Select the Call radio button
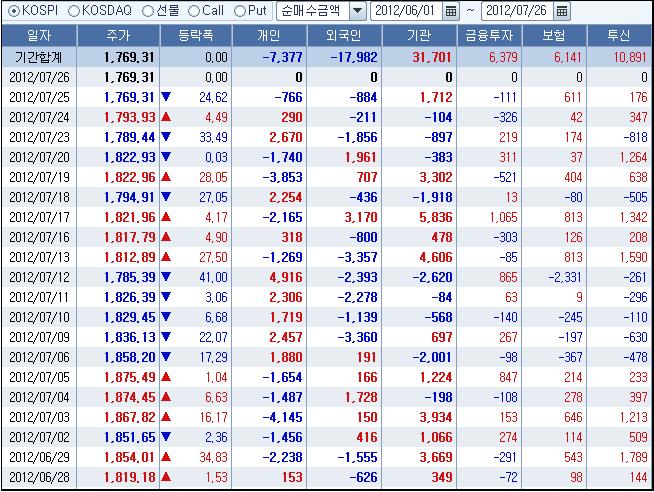Image resolution: width=654 pixels, height=492 pixels. coord(194,11)
